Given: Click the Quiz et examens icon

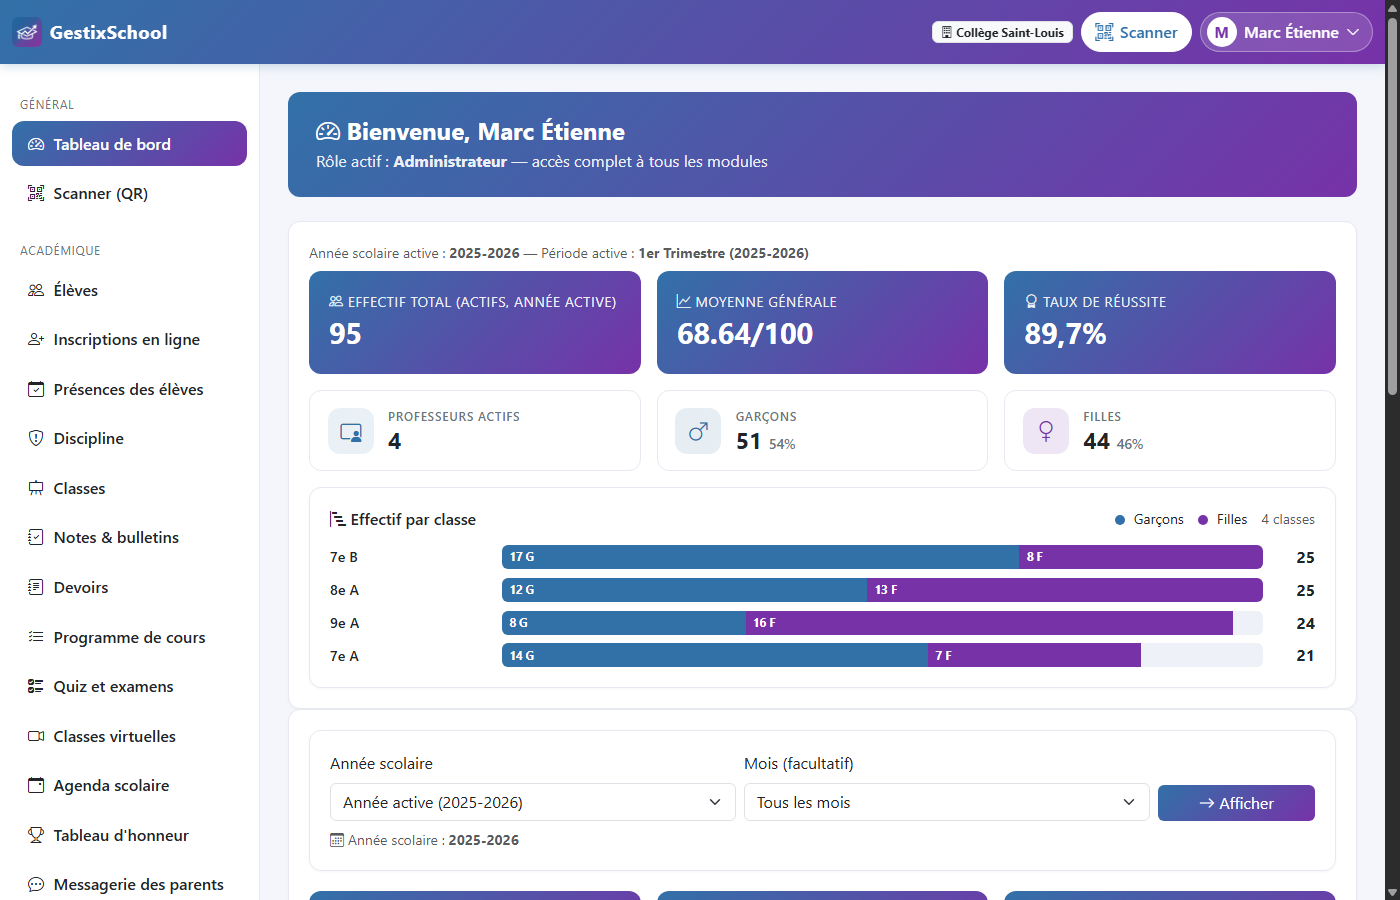Looking at the screenshot, I should click(x=36, y=687).
